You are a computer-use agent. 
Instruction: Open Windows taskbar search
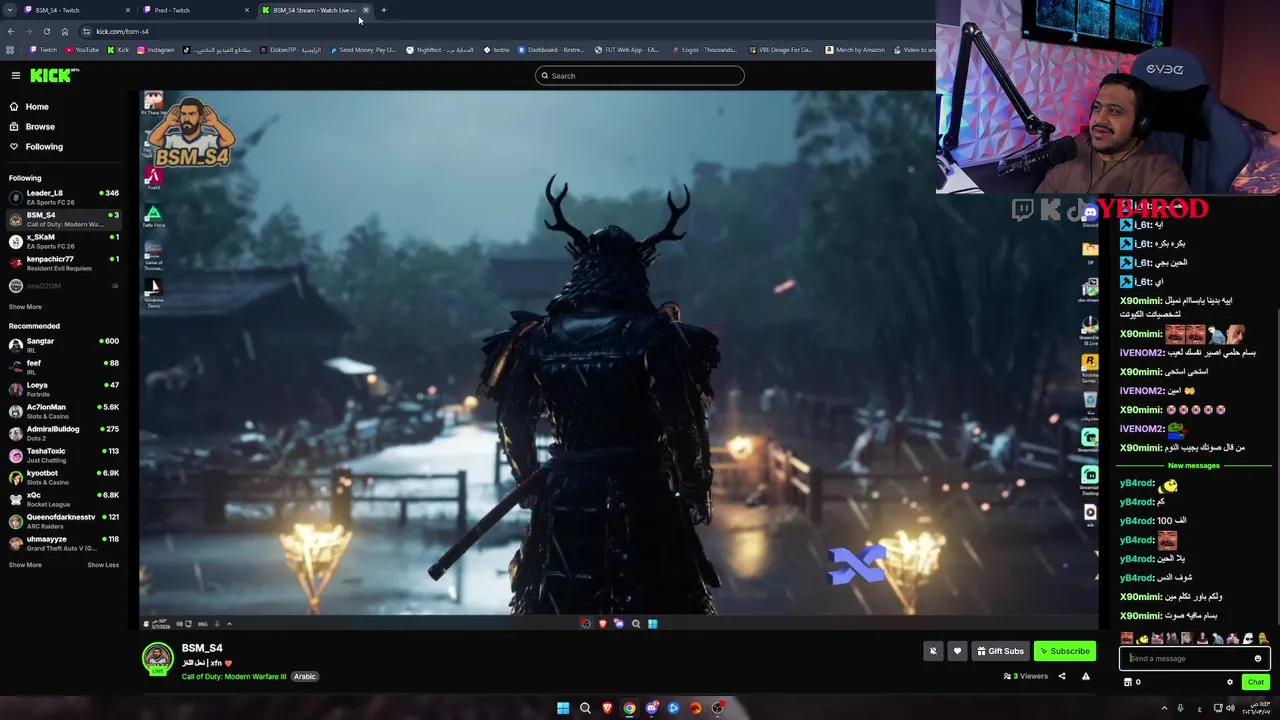tap(585, 708)
